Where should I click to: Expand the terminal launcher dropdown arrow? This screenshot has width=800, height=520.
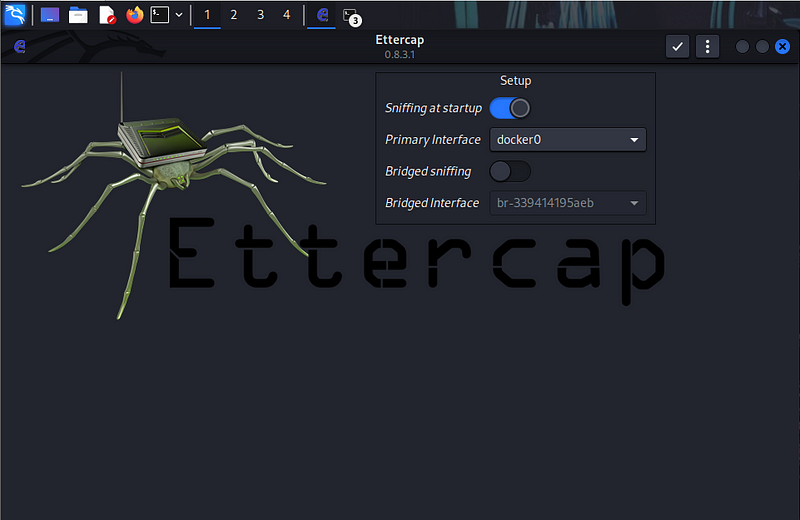point(179,15)
